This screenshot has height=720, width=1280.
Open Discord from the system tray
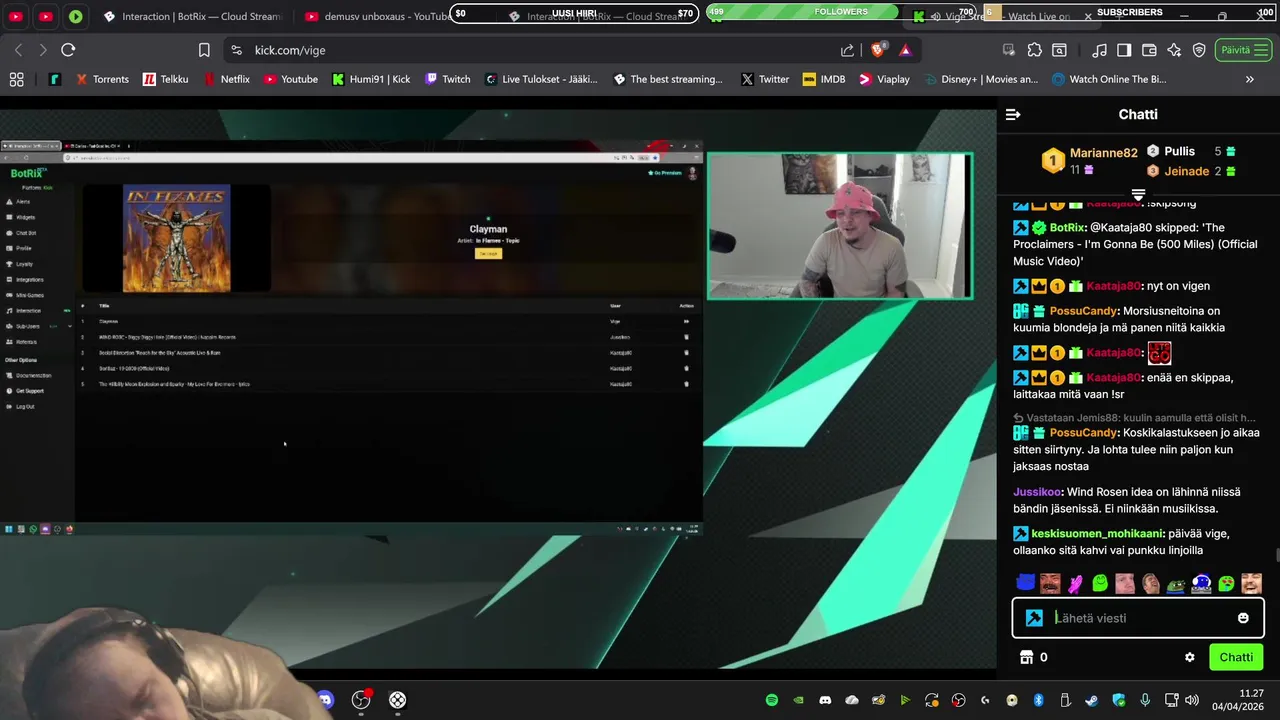click(825, 700)
